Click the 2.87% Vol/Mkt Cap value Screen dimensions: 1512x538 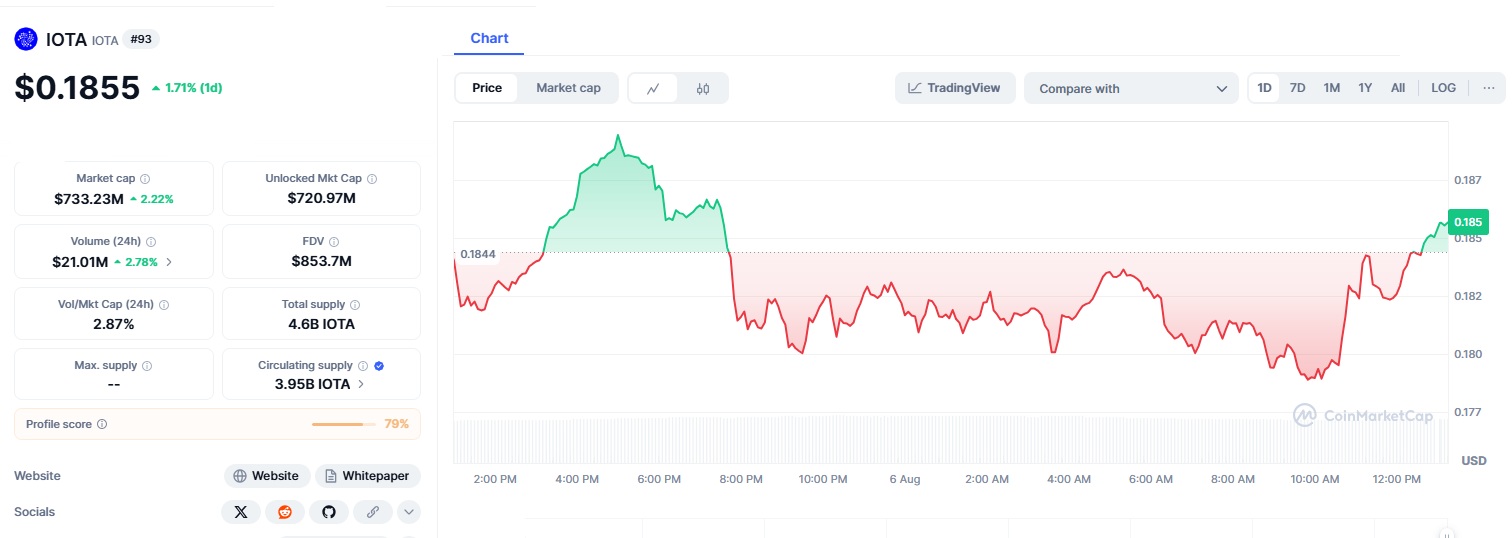pyautogui.click(x=113, y=324)
